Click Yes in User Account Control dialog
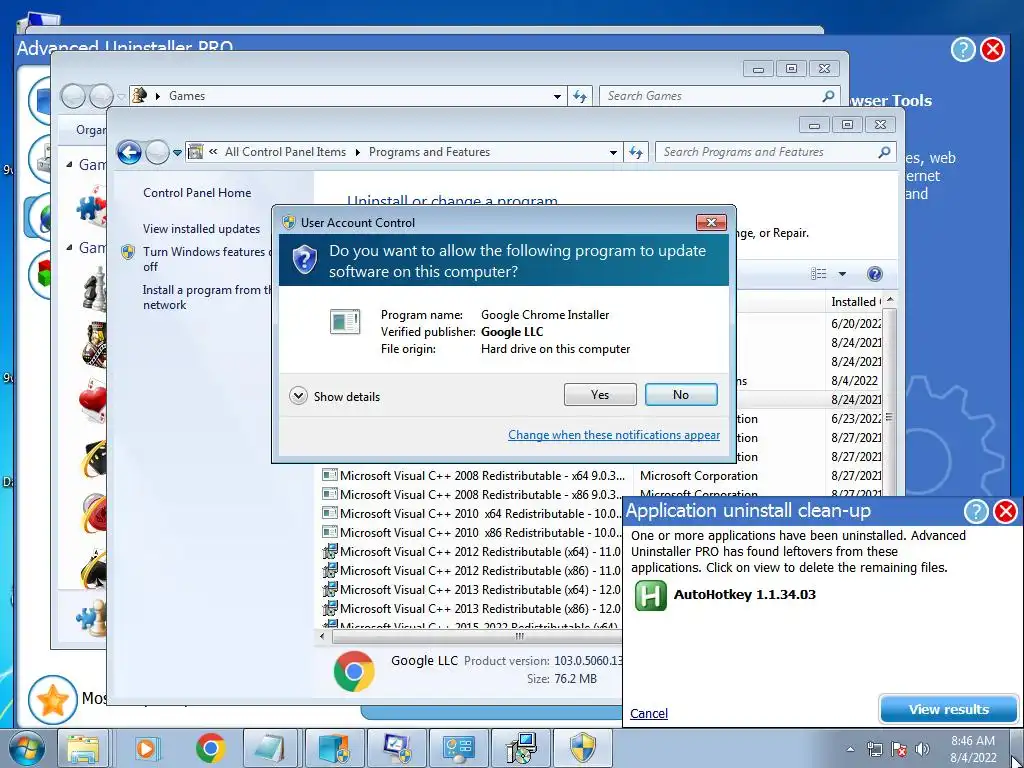The height and width of the screenshot is (768, 1024). pos(600,394)
